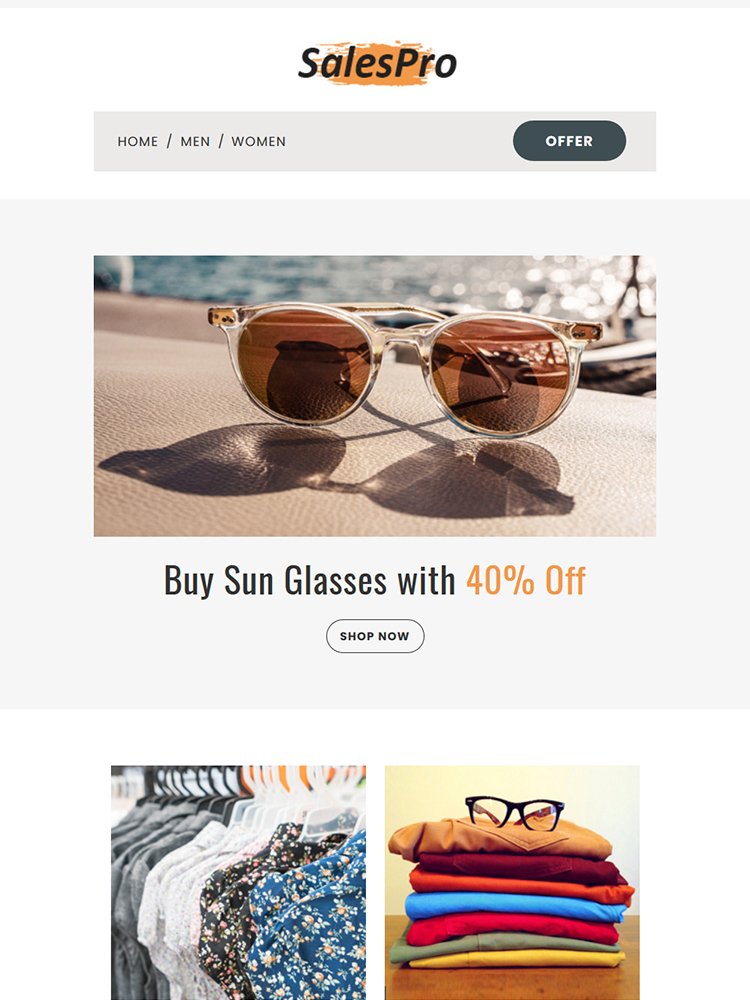Open the hanging shirts rack image
This screenshot has width=750, height=1000.
[x=239, y=883]
